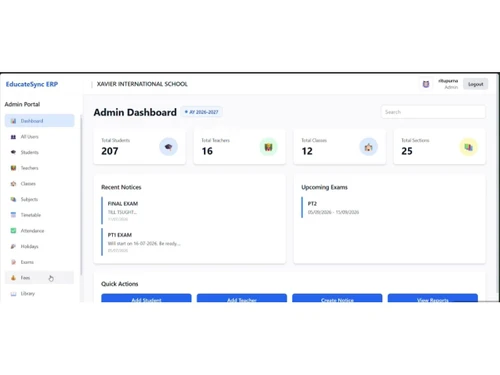500x375 pixels.
Task: Open the Attendance sidebar item
Action: 39,231
